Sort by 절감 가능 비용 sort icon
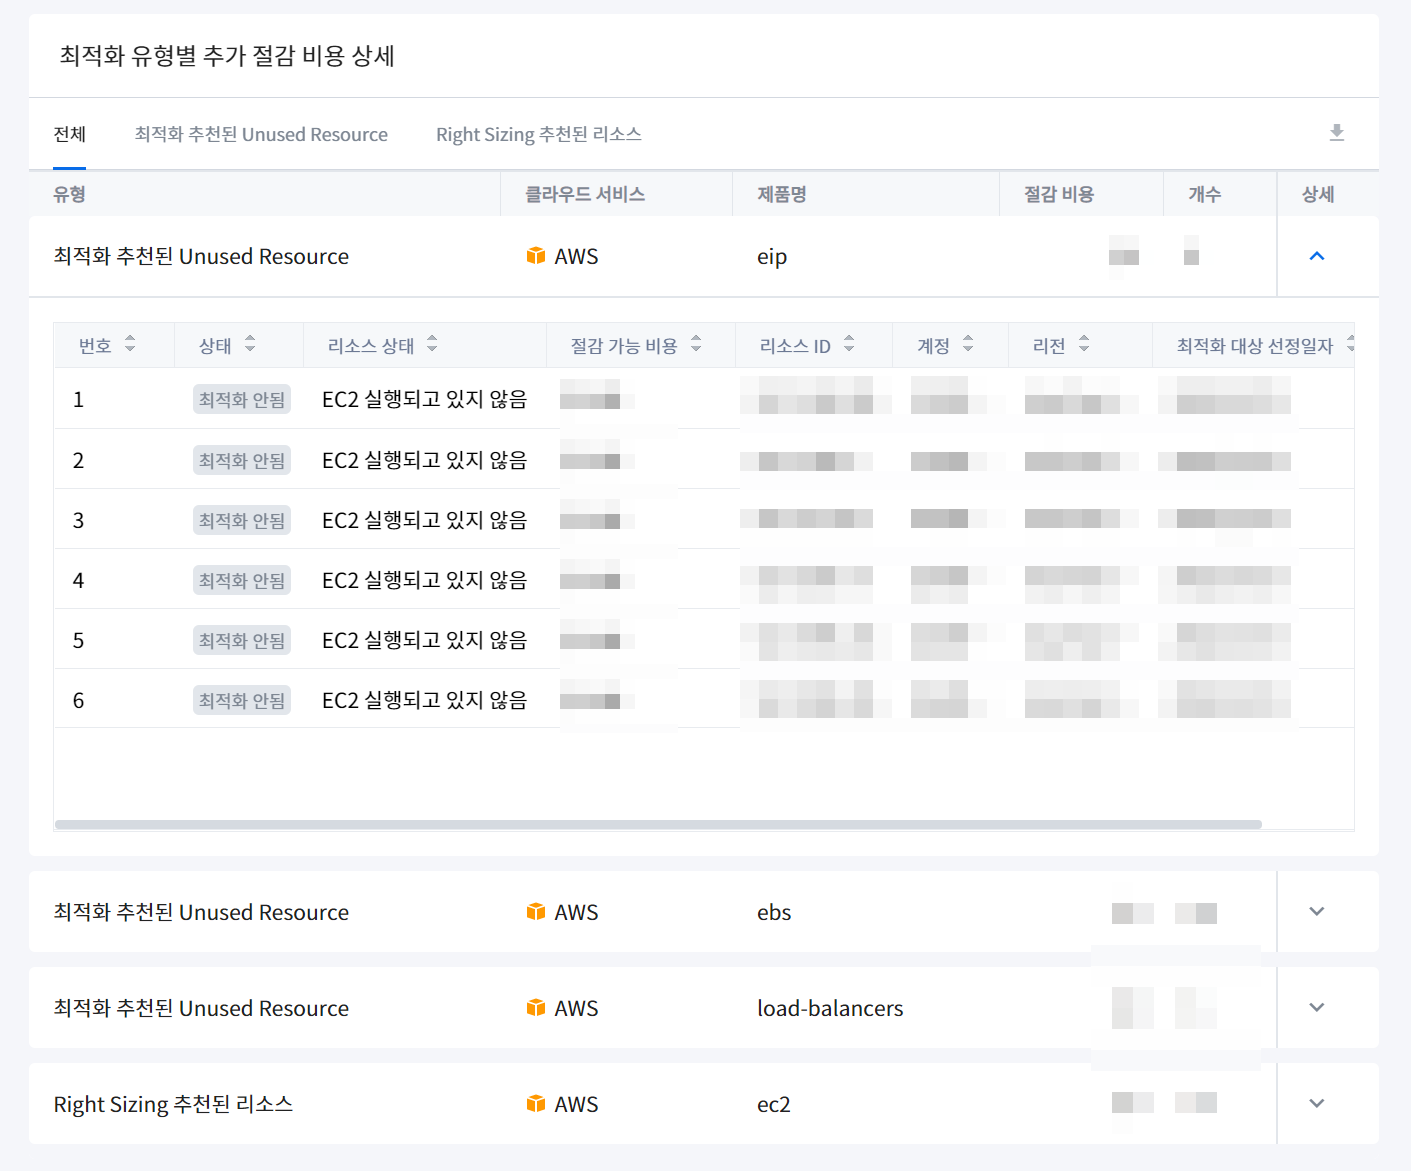Image resolution: width=1411 pixels, height=1171 pixels. pos(696,345)
